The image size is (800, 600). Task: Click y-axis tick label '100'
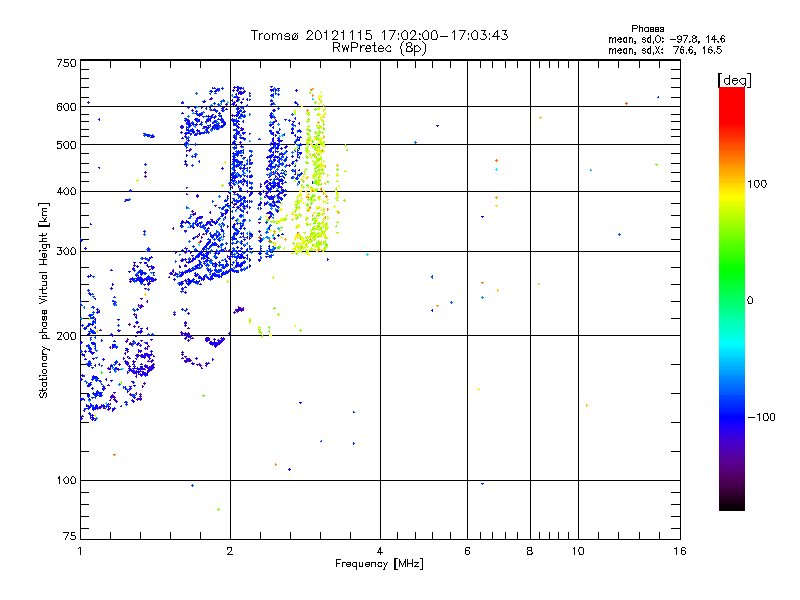tap(66, 480)
